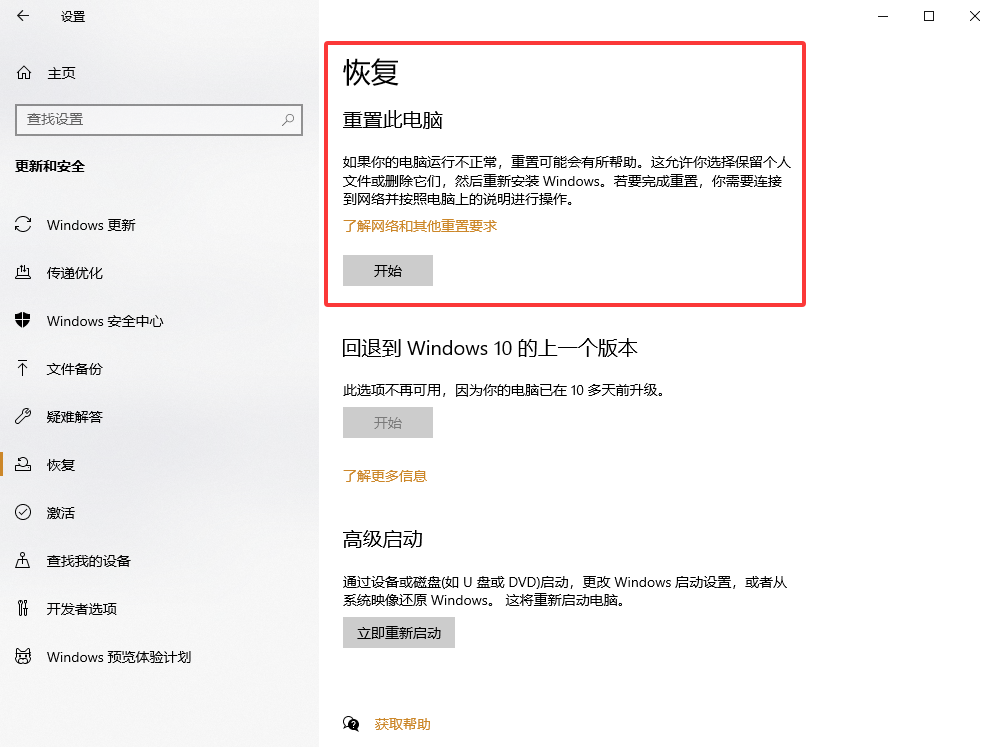
Task: Click the question mark help icon near 获取帮助
Action: pyautogui.click(x=352, y=723)
